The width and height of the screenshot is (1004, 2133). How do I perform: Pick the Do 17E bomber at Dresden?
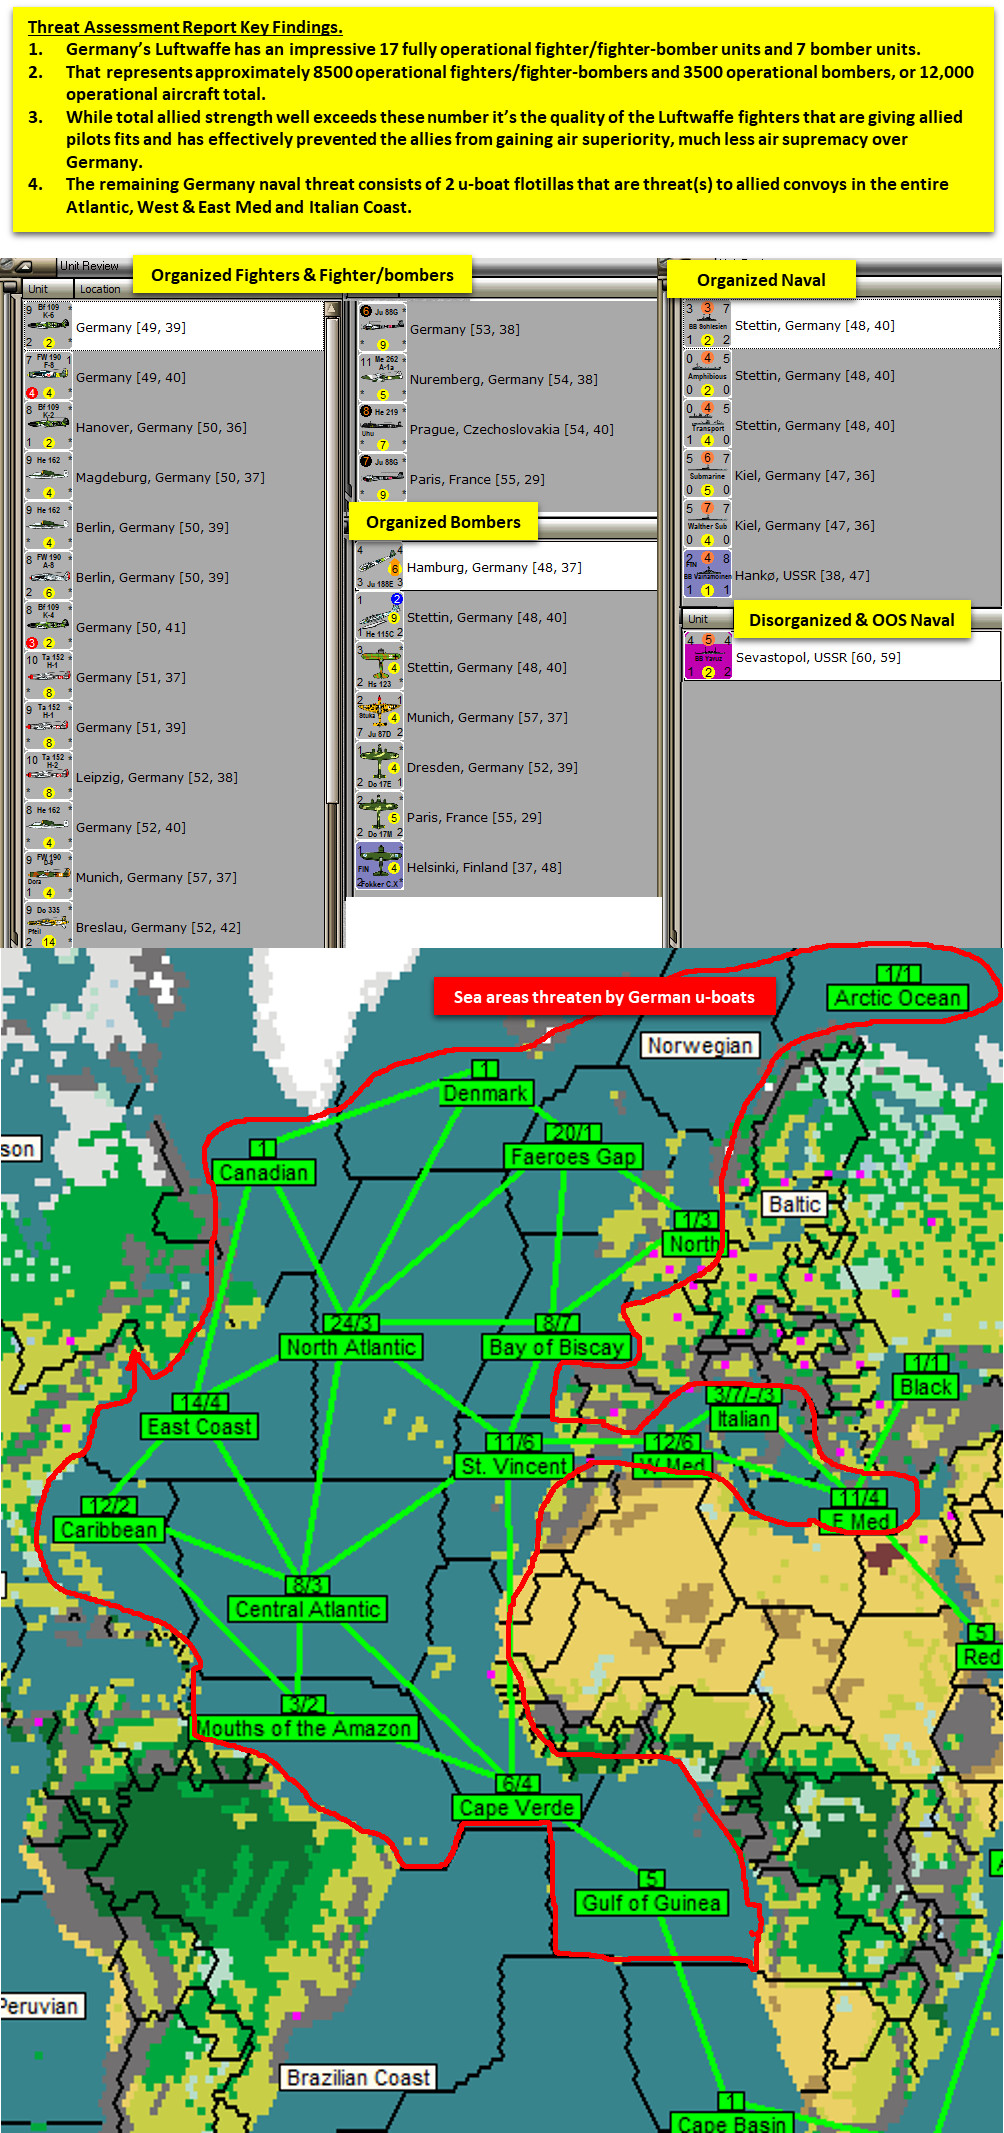click(380, 766)
